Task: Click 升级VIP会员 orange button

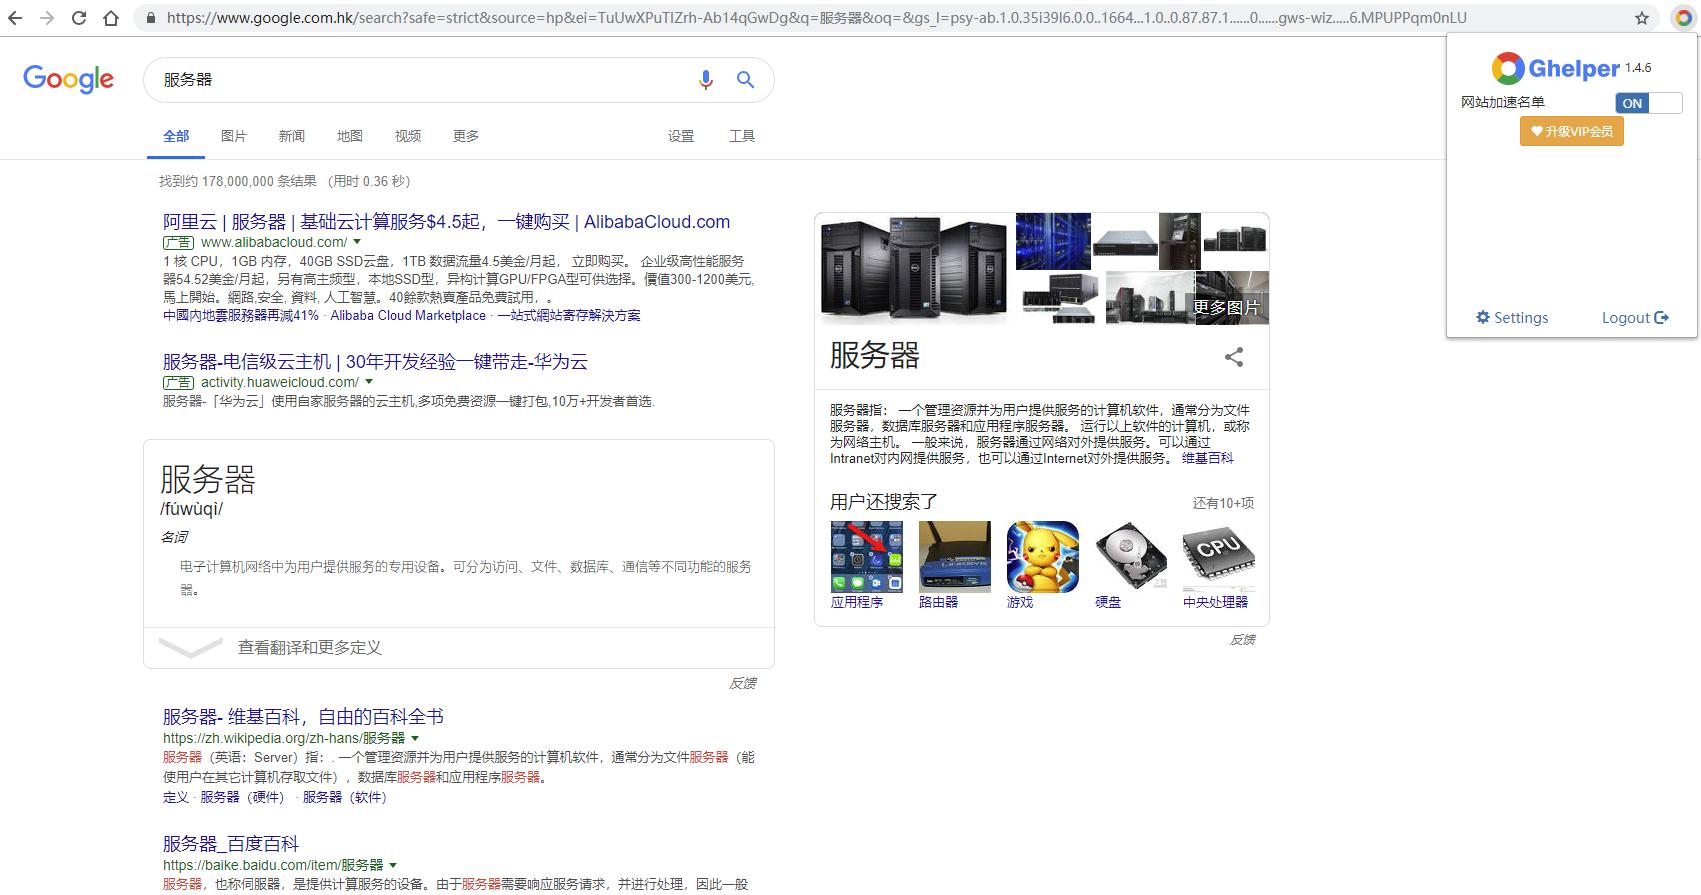Action: tap(1572, 131)
